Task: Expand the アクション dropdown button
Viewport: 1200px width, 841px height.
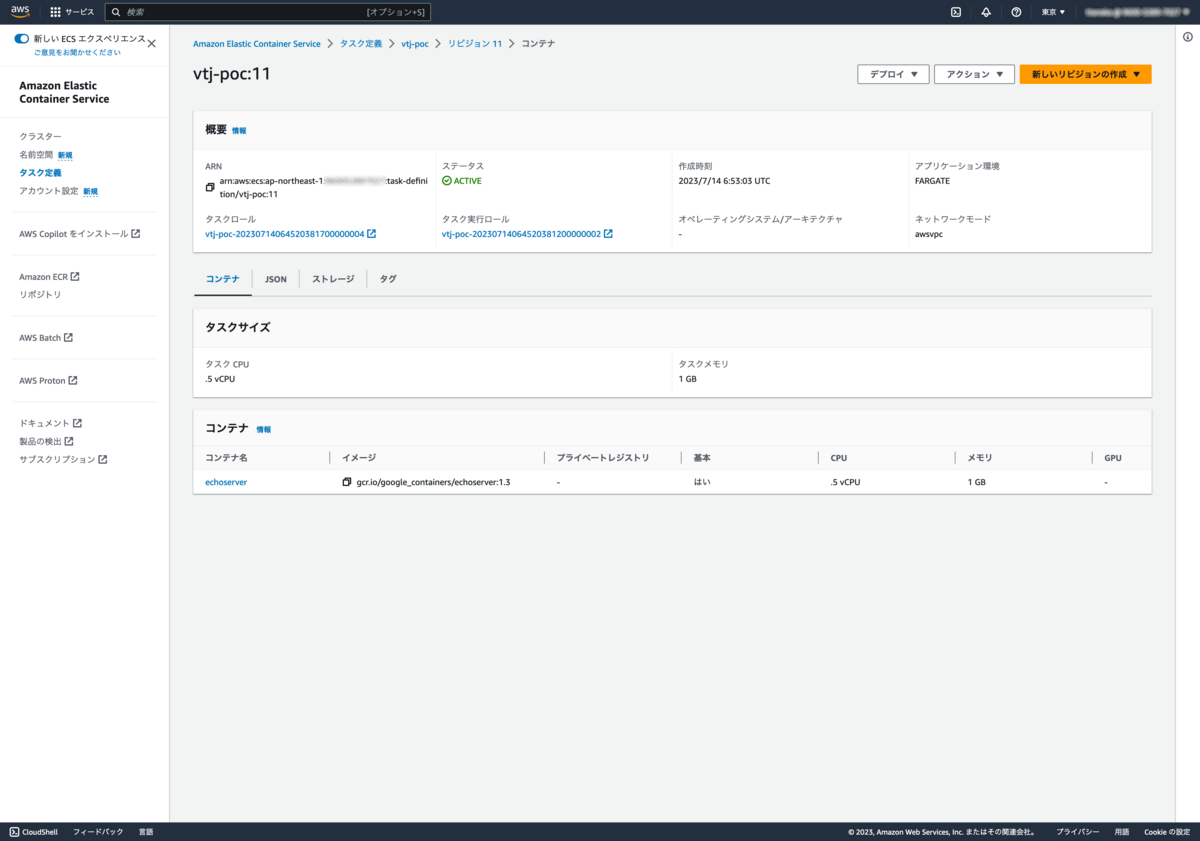Action: (x=974, y=74)
